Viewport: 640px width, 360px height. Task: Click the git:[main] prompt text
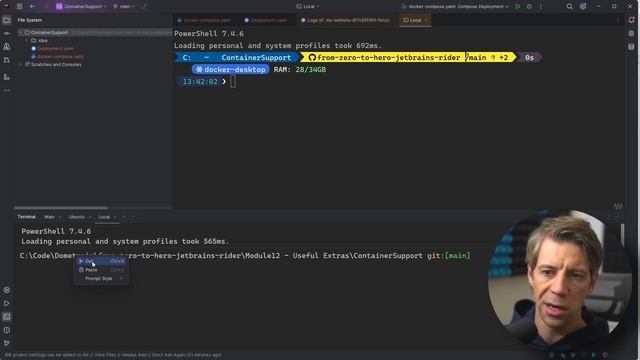pyautogui.click(x=449, y=256)
